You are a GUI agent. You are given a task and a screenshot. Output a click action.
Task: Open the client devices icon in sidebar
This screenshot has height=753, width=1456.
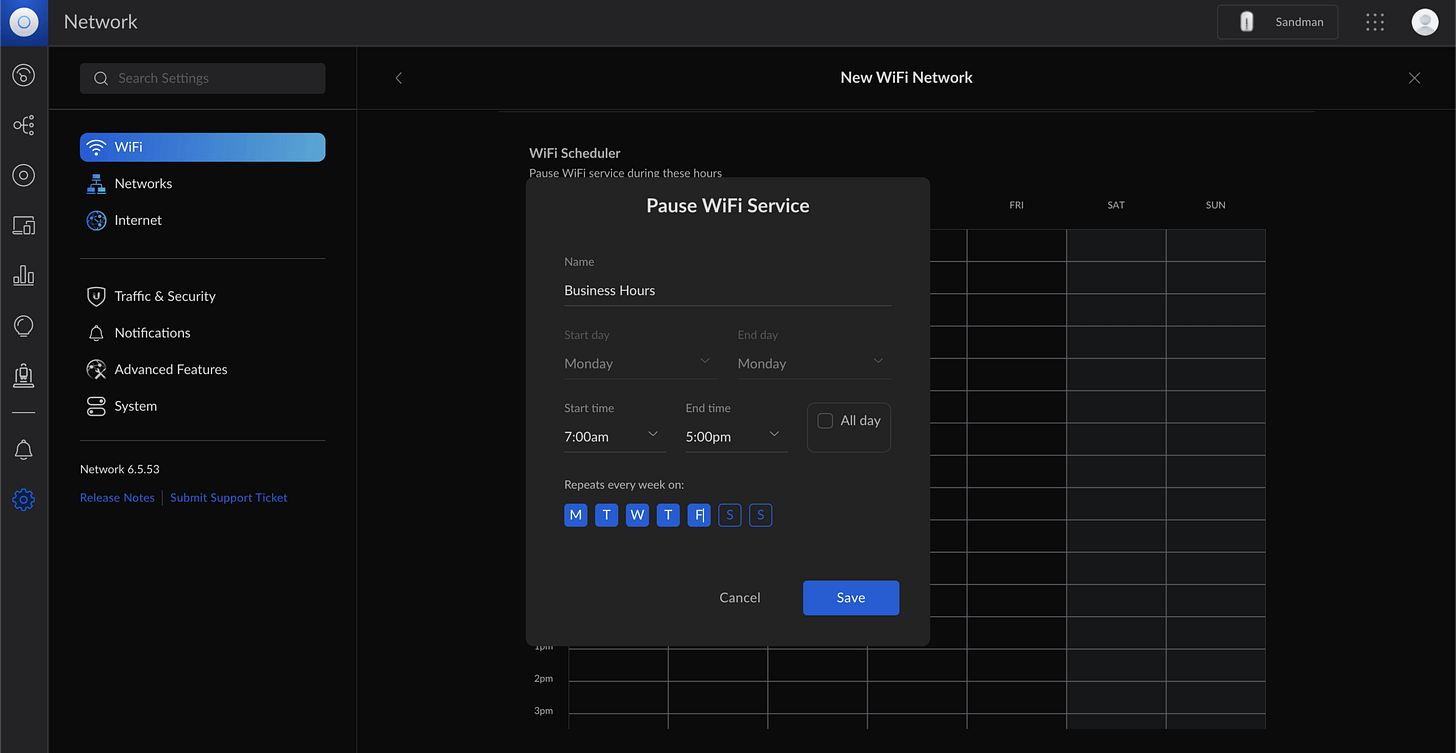(24, 225)
